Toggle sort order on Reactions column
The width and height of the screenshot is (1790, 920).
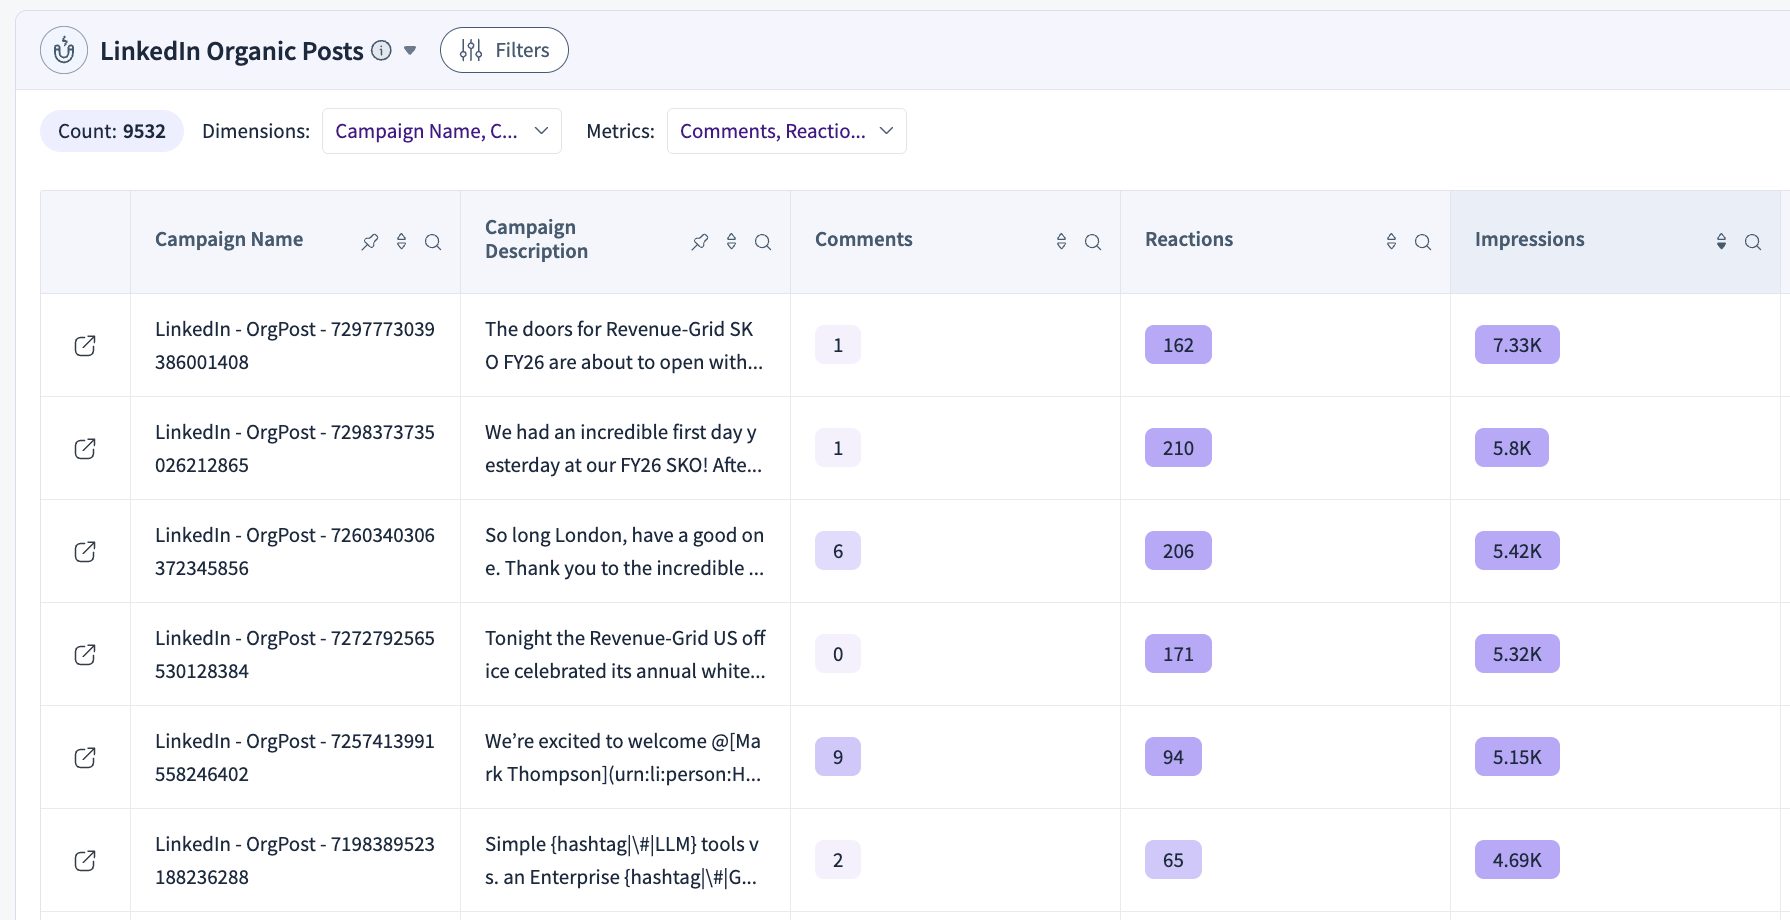1391,242
